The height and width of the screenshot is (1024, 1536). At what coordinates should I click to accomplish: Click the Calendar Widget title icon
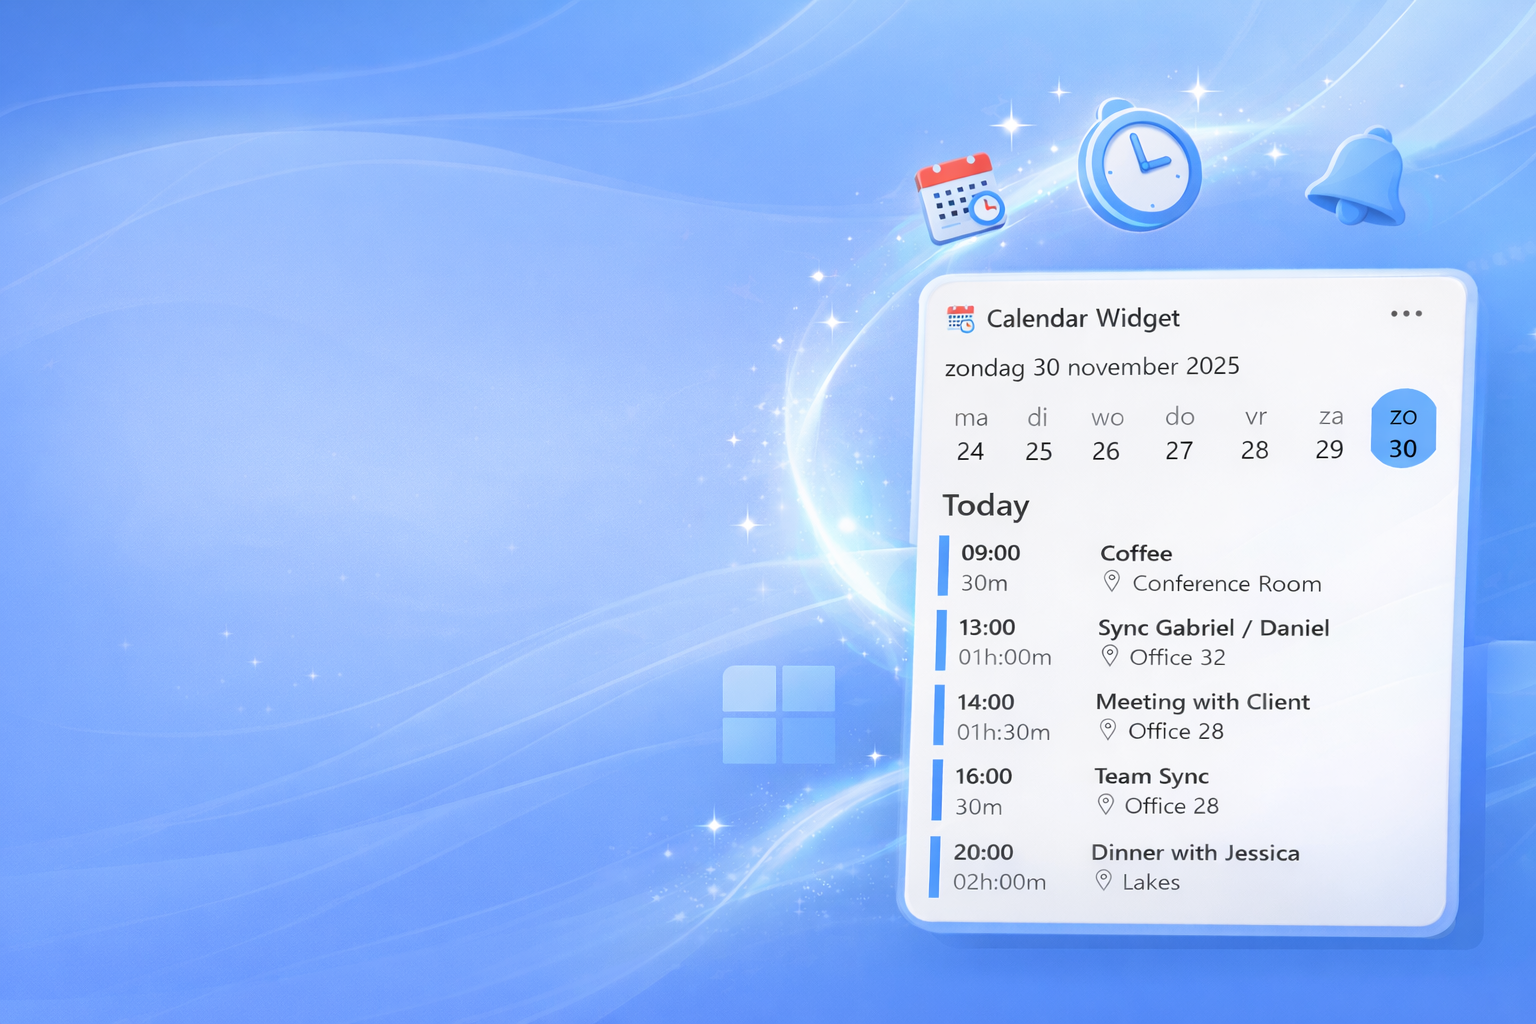point(960,319)
